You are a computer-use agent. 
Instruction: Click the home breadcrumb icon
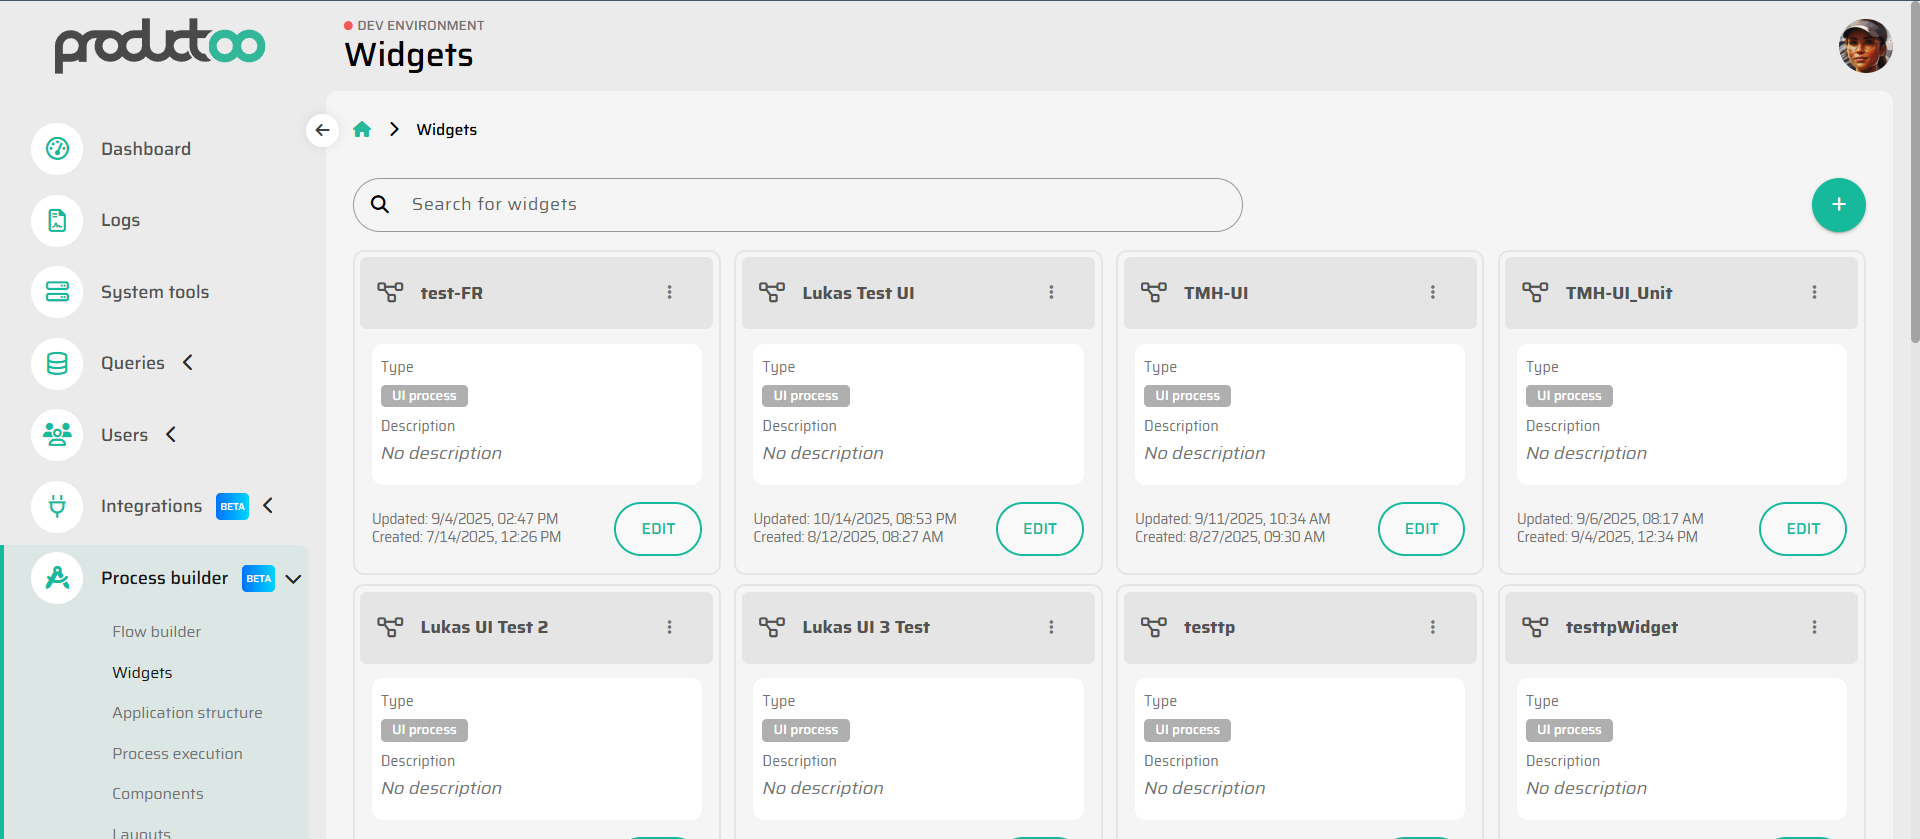tap(362, 130)
